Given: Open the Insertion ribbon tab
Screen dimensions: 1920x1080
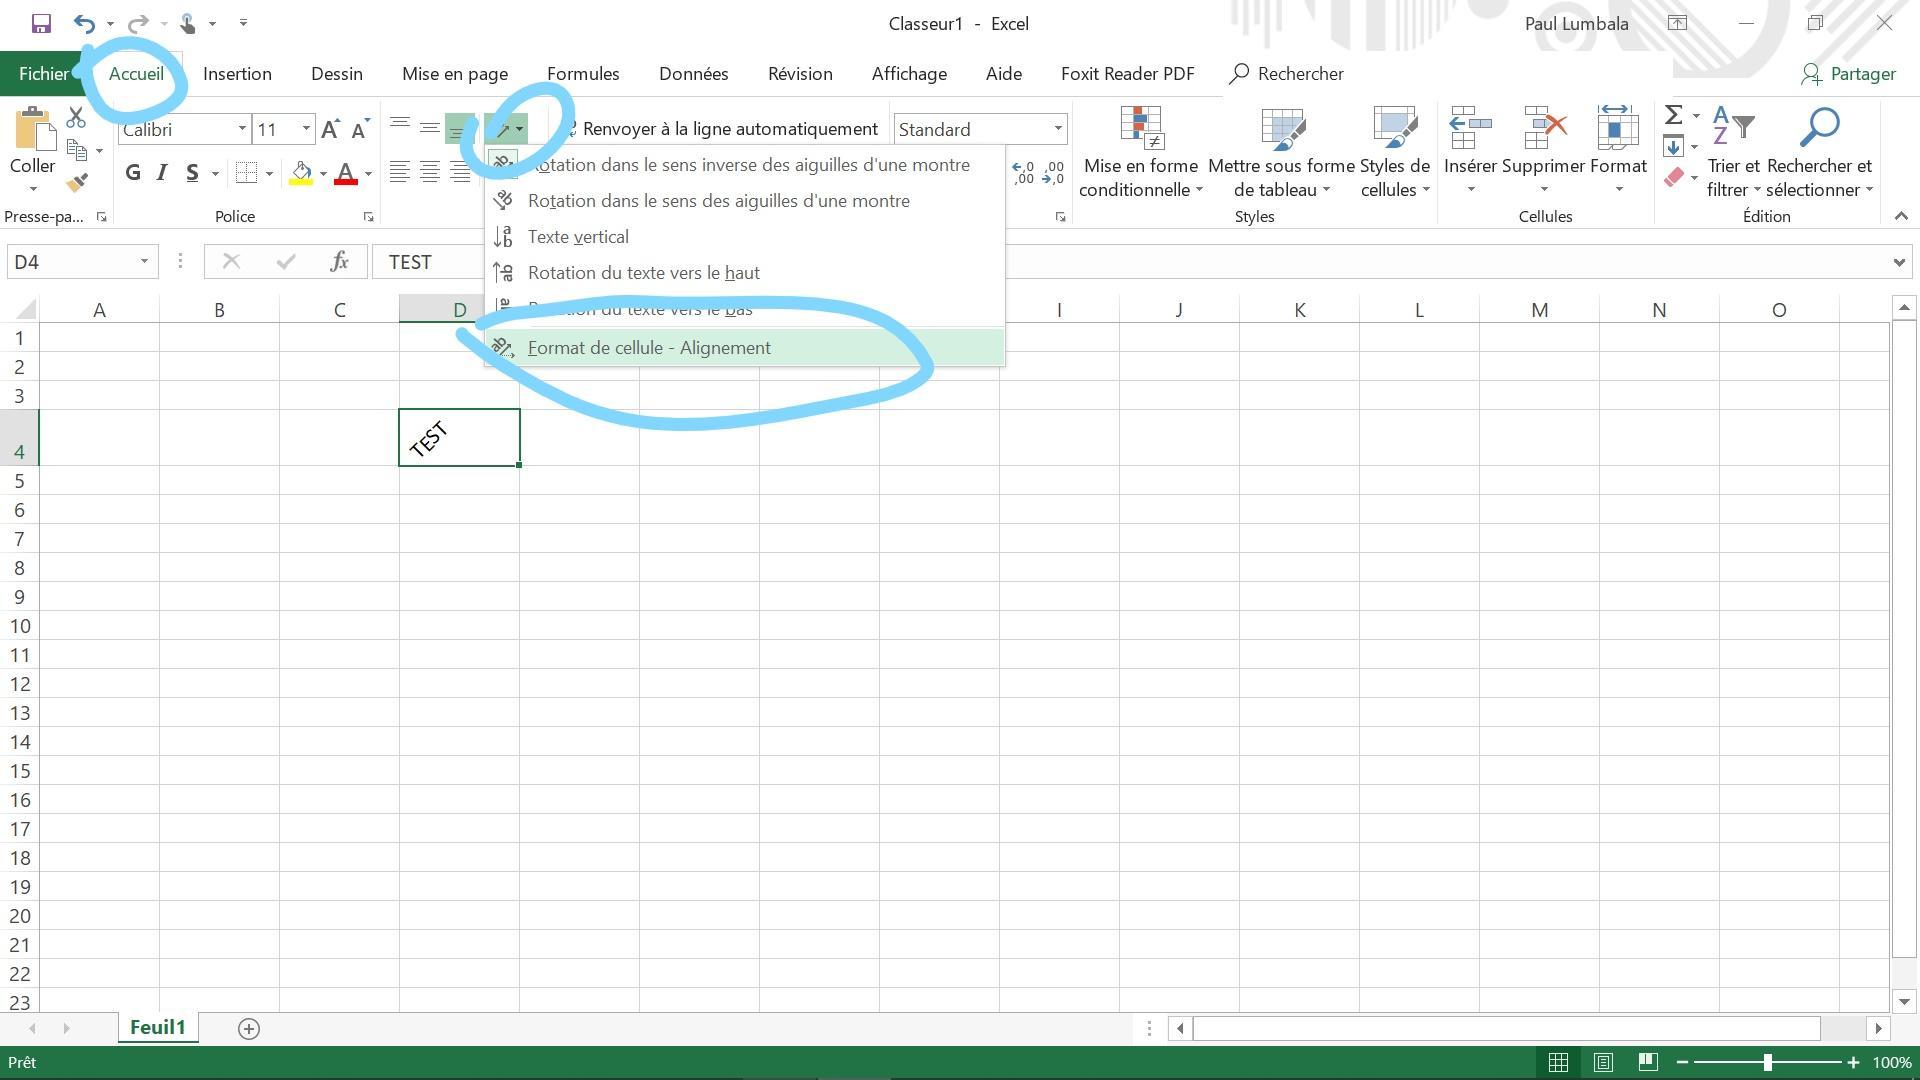Looking at the screenshot, I should [x=237, y=74].
